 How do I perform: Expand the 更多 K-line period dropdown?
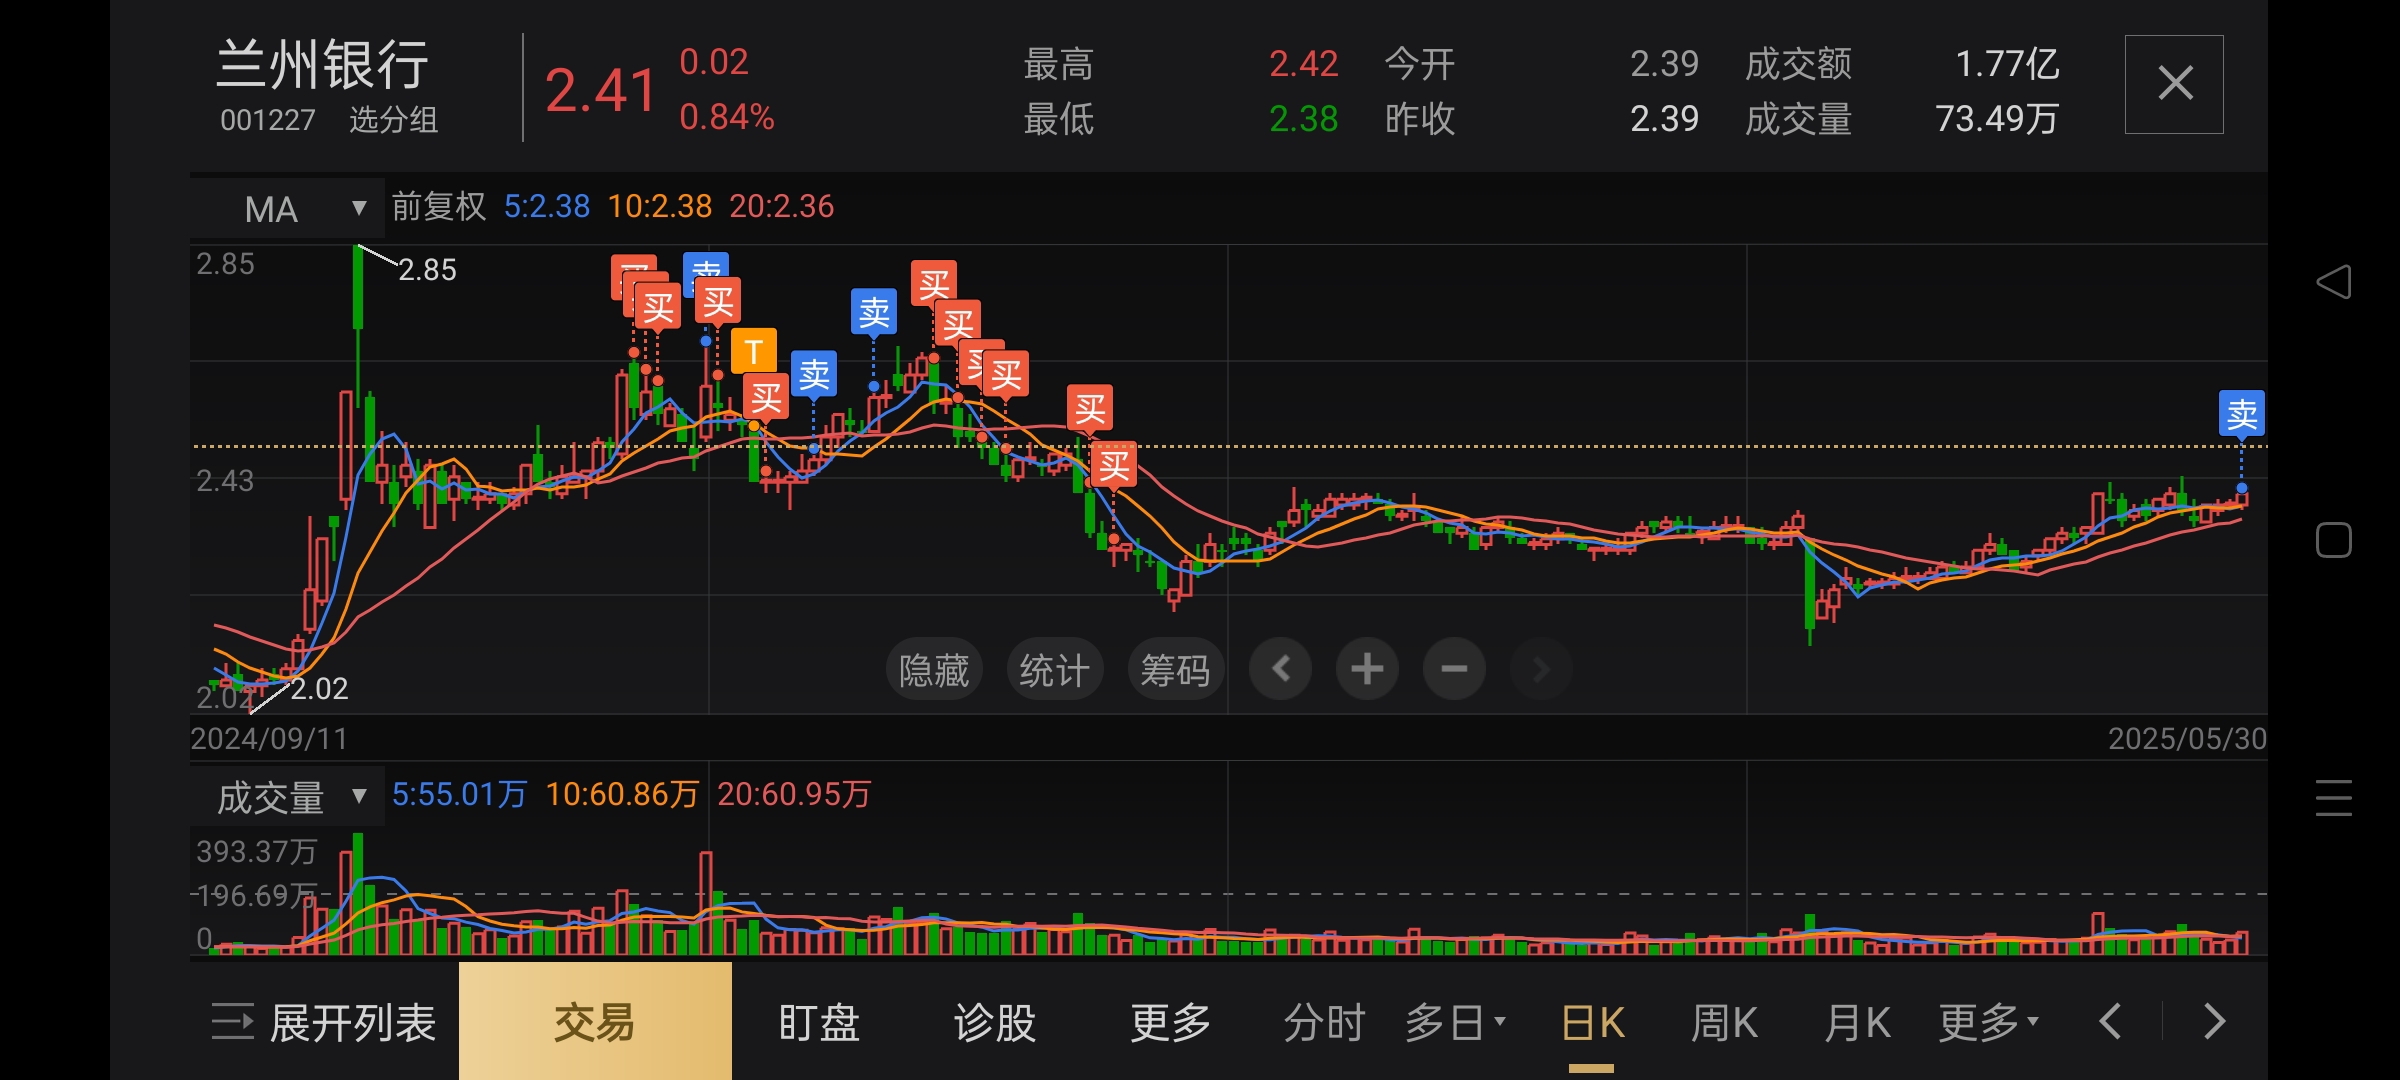click(x=1988, y=1023)
